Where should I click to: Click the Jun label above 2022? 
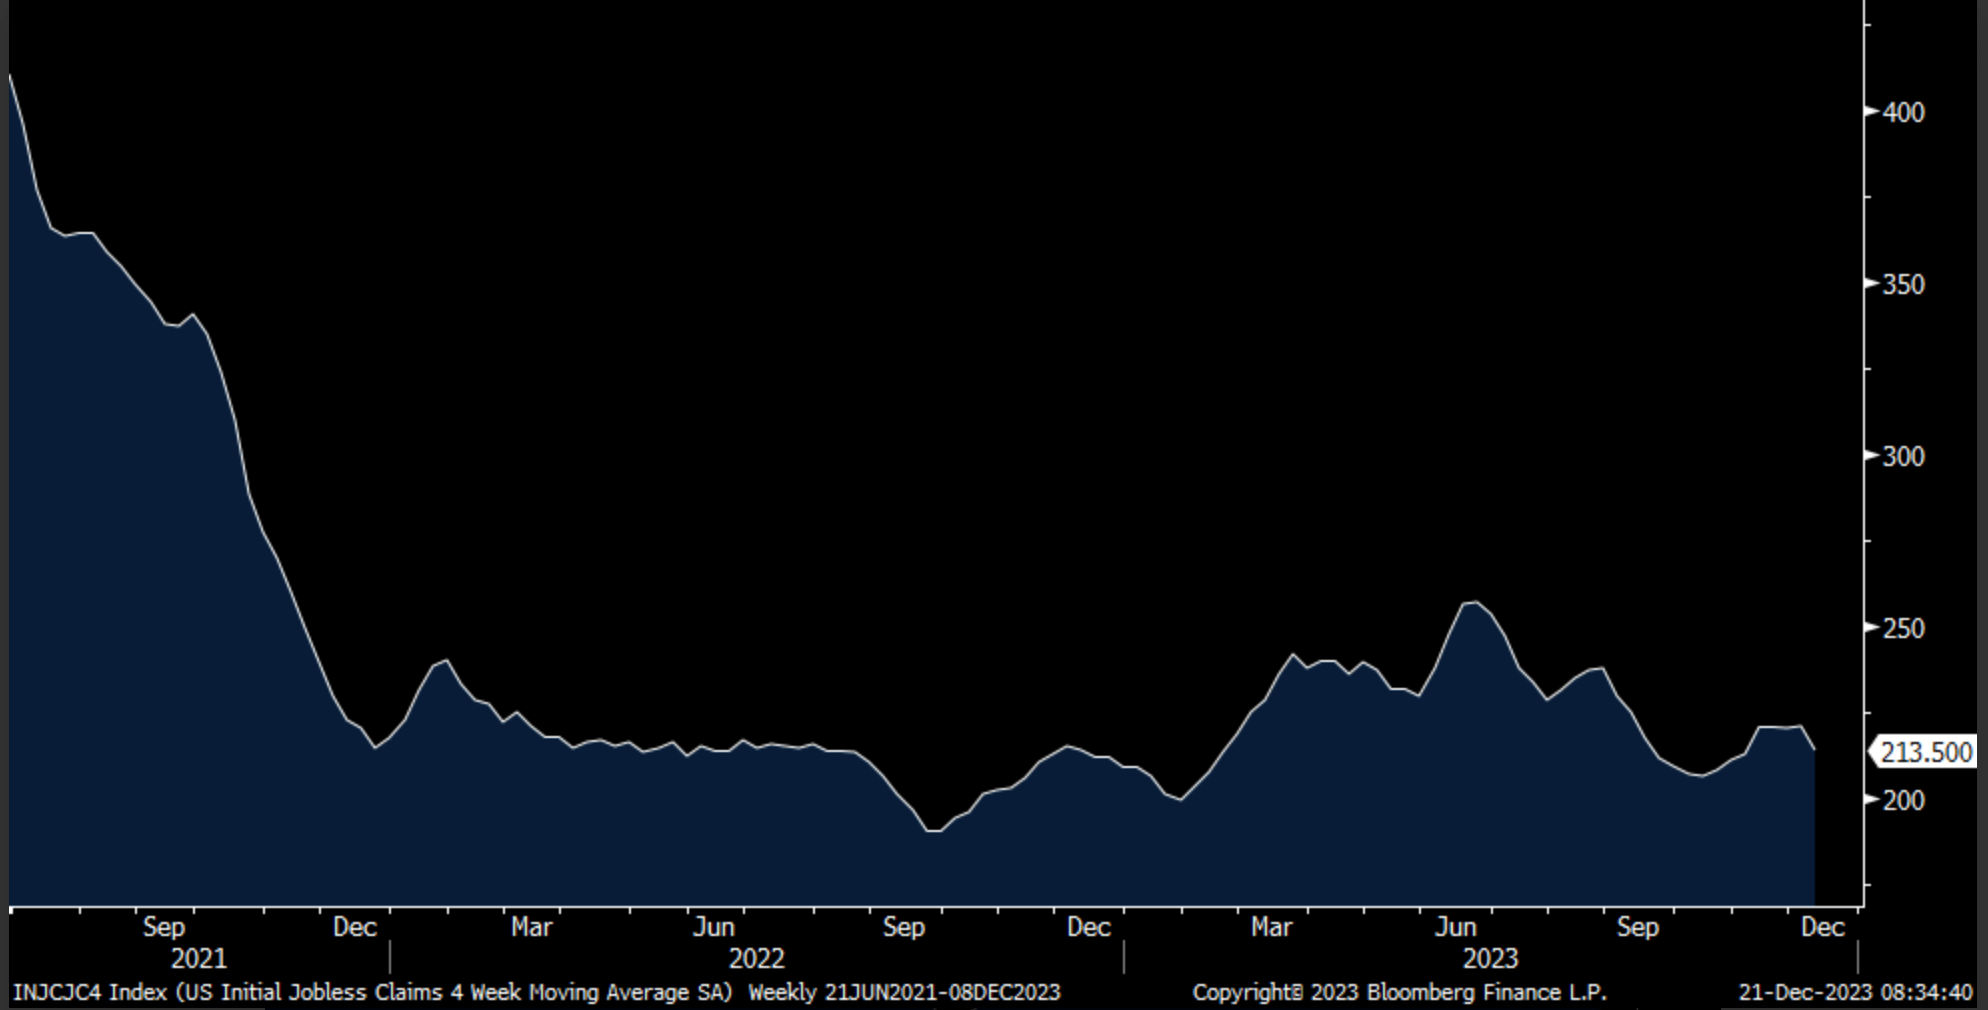713,927
